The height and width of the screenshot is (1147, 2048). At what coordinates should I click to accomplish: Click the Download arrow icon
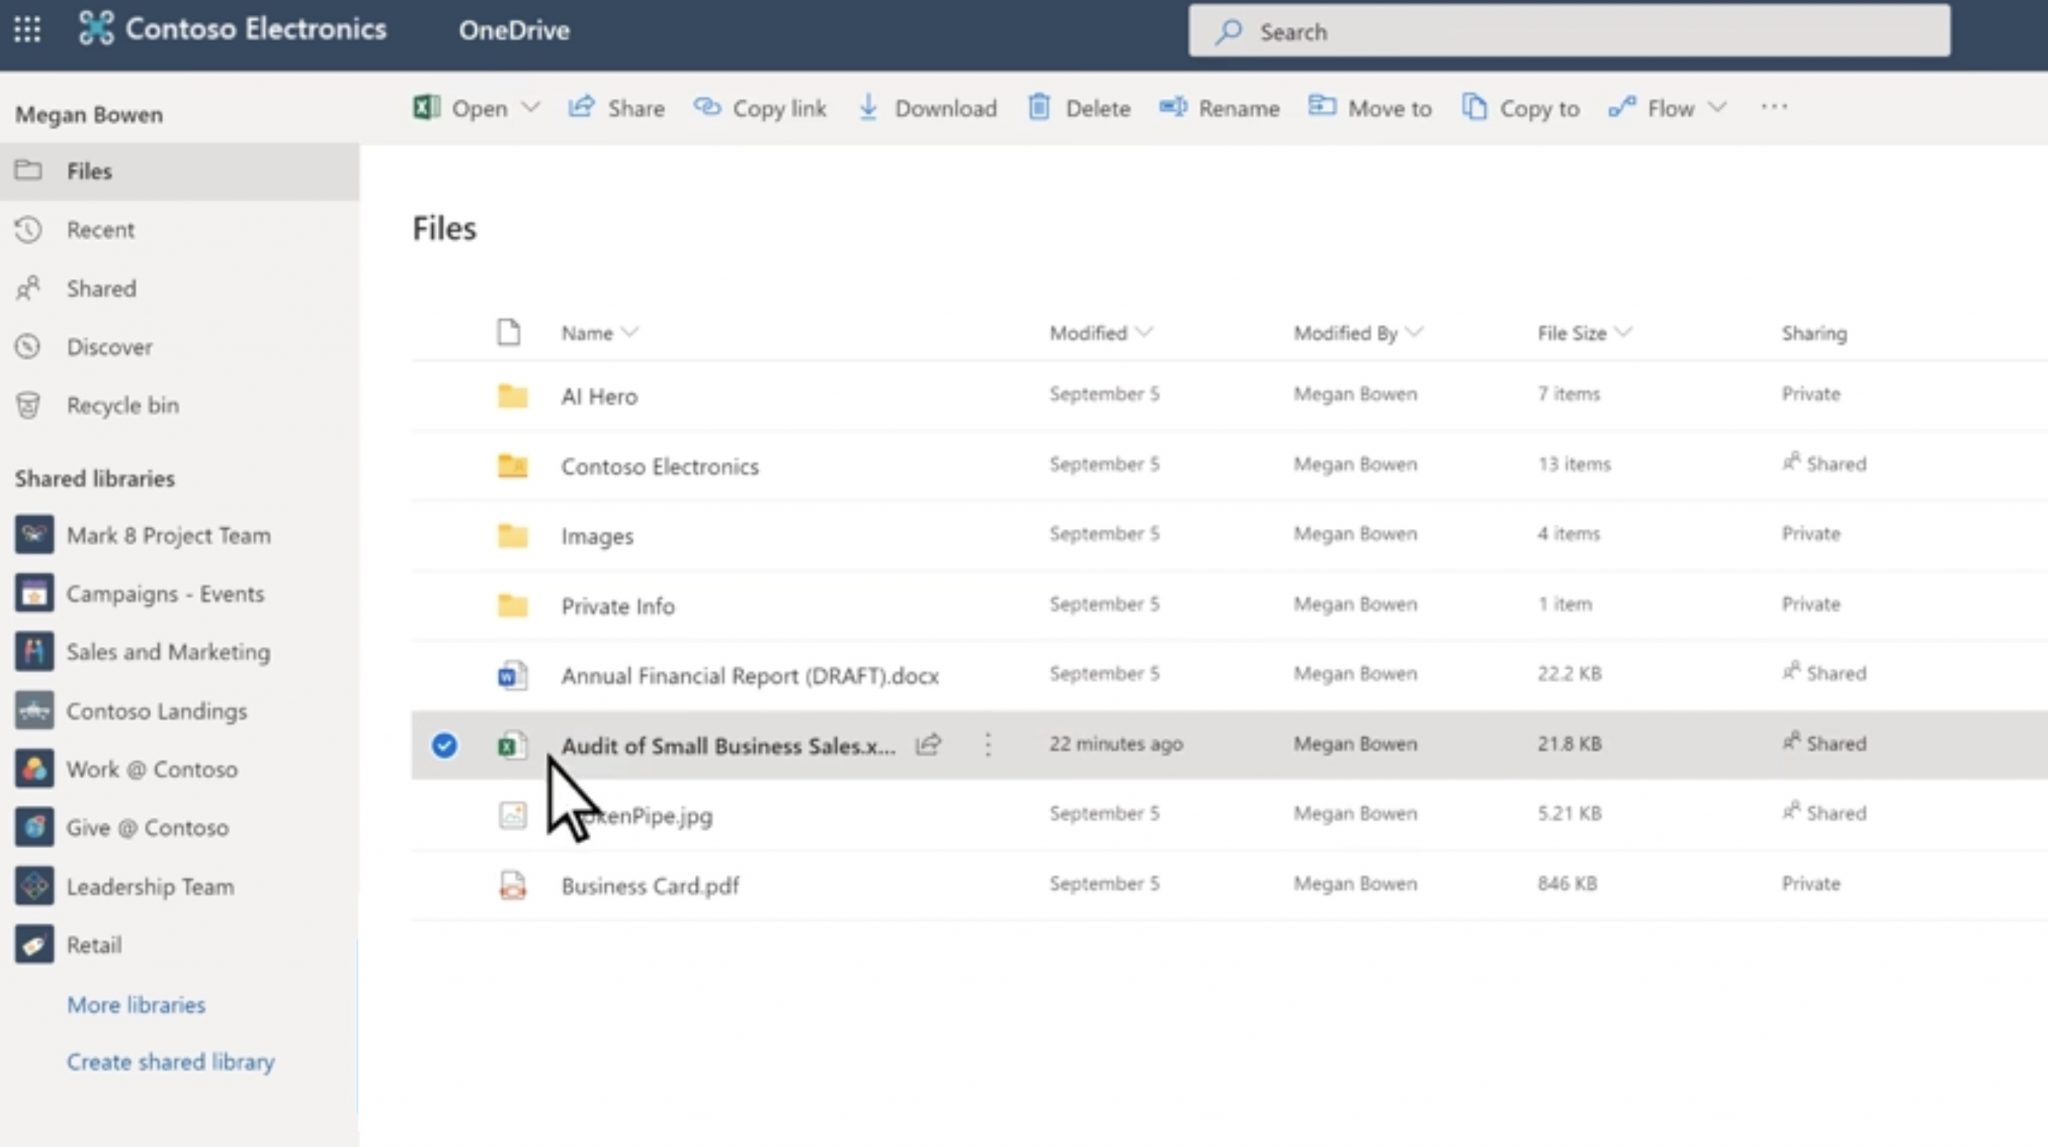(x=868, y=107)
